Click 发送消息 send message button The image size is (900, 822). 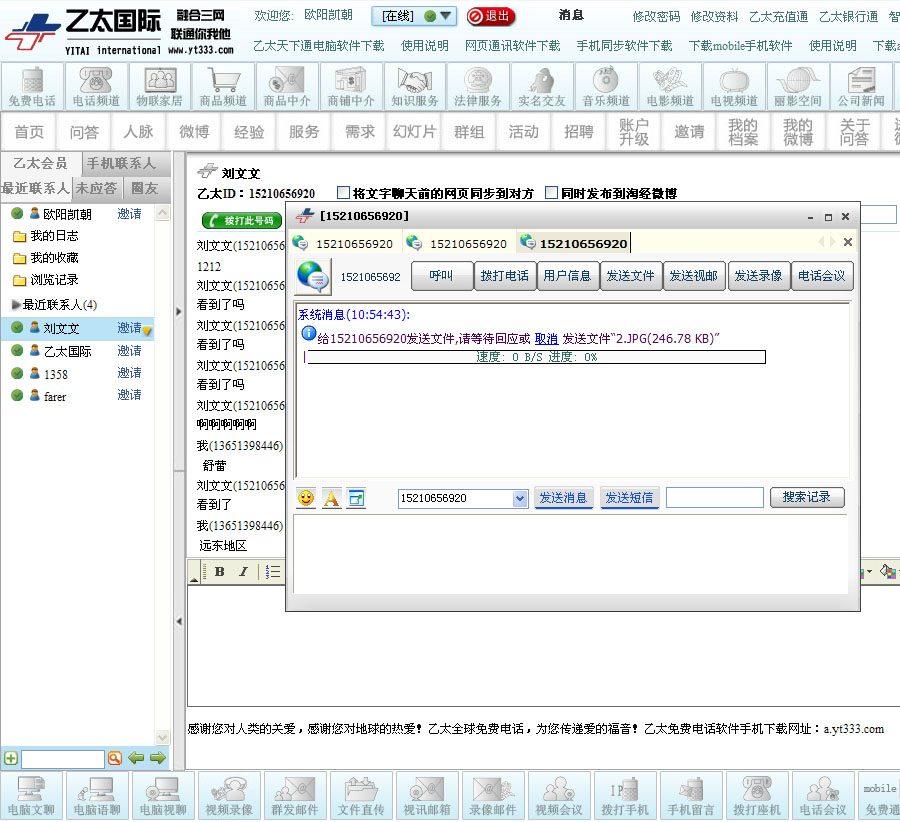tap(563, 498)
